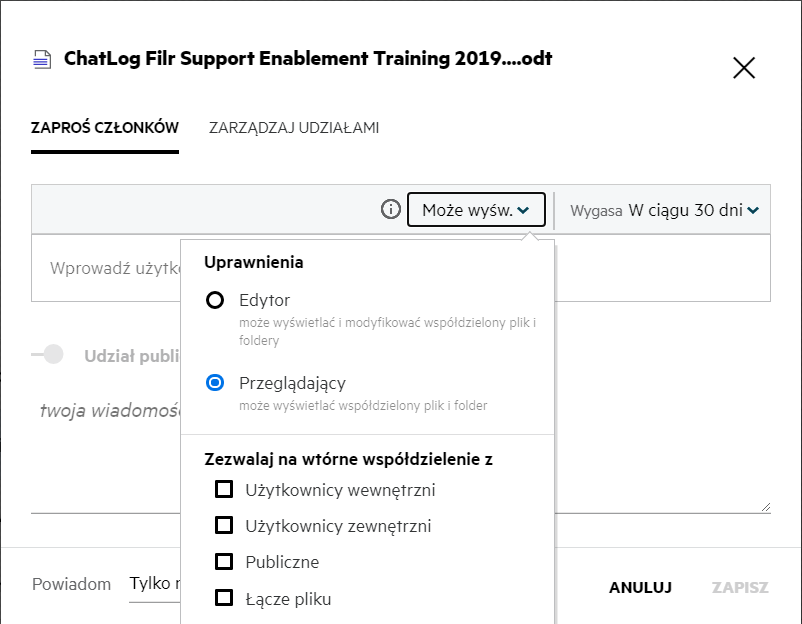Toggle the Udział publiczny switch
The width and height of the screenshot is (802, 624).
tap(48, 355)
